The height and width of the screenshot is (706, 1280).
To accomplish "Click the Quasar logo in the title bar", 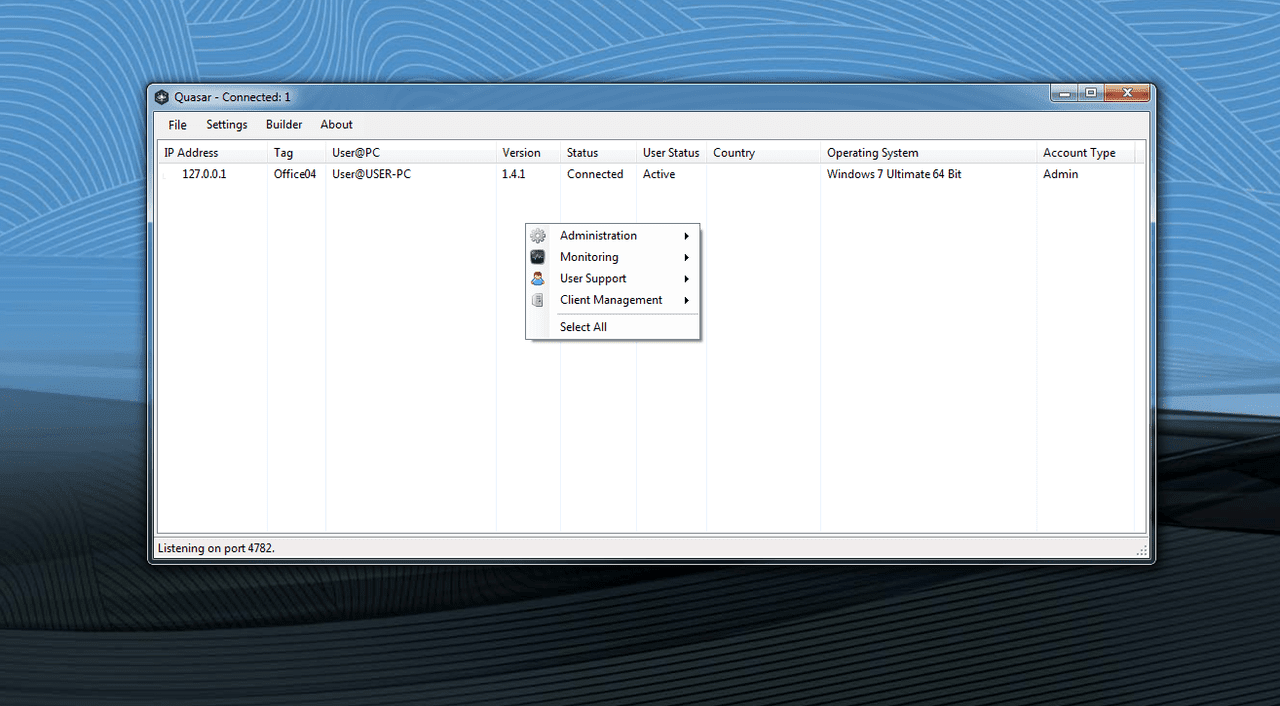I will [162, 97].
